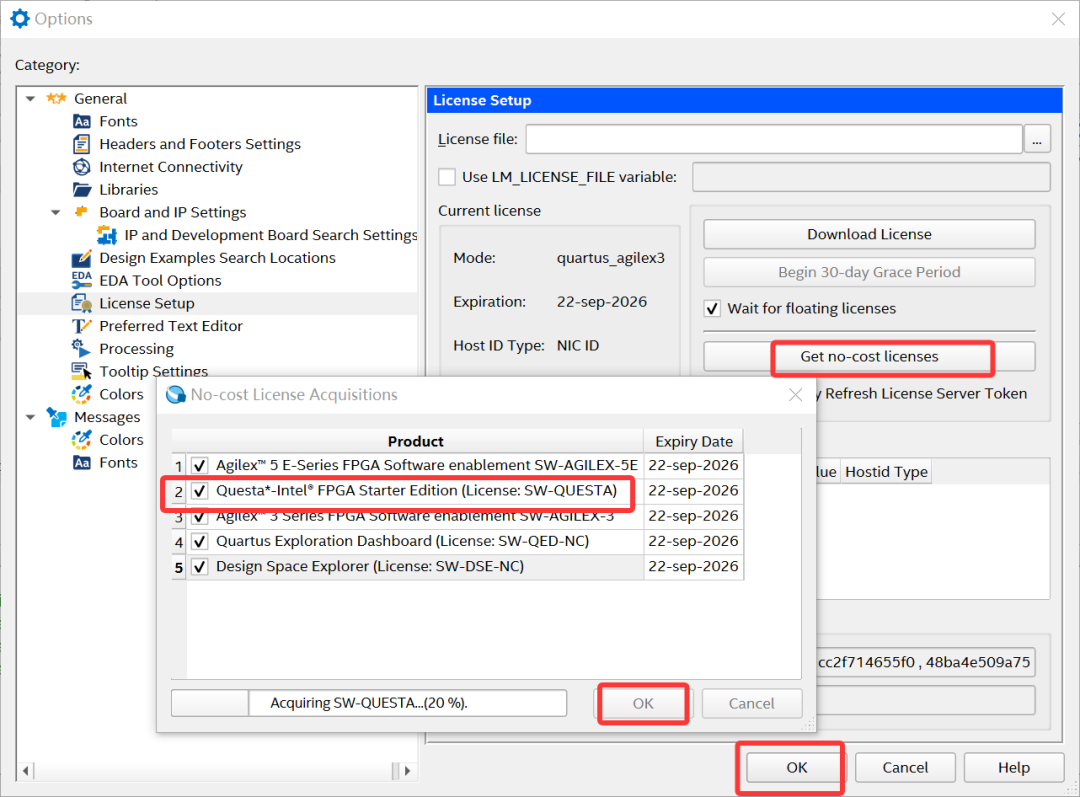Viewport: 1080px width, 797px height.
Task: Click the Product column header
Action: (x=415, y=442)
